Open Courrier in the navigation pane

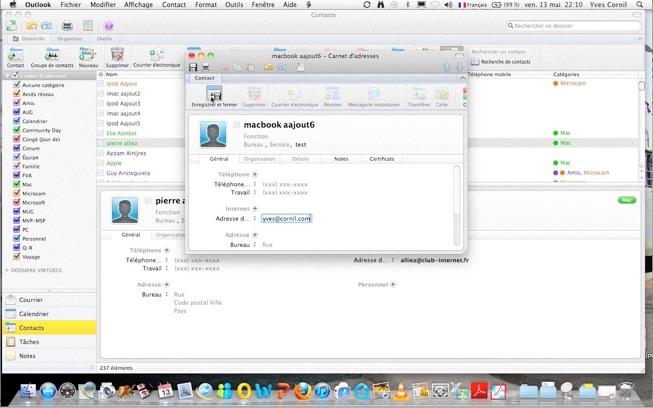(x=49, y=300)
